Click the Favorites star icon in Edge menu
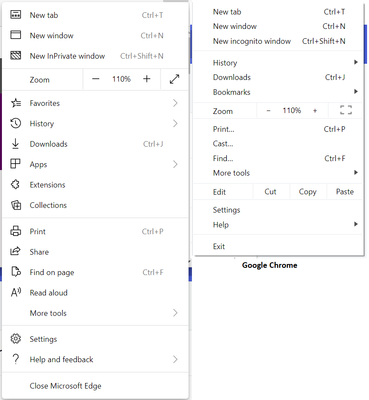This screenshot has width=369, height=400. click(16, 103)
